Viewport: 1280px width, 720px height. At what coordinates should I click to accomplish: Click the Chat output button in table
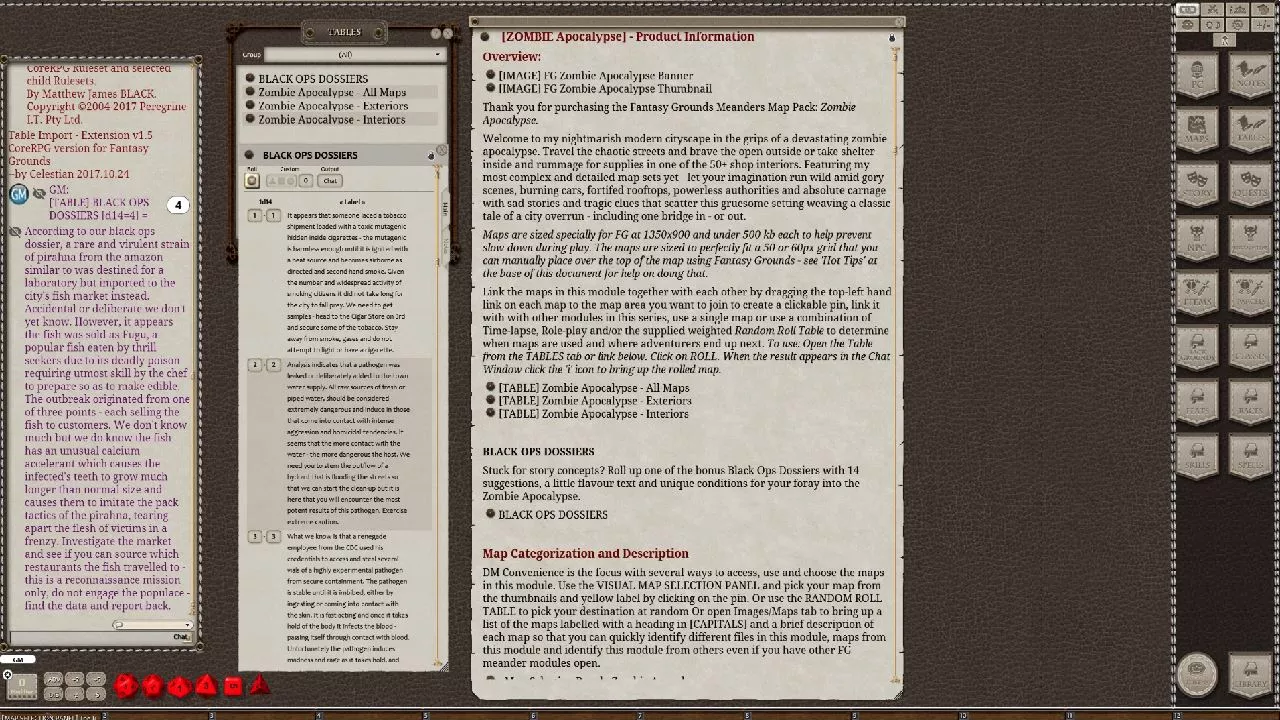pos(330,181)
